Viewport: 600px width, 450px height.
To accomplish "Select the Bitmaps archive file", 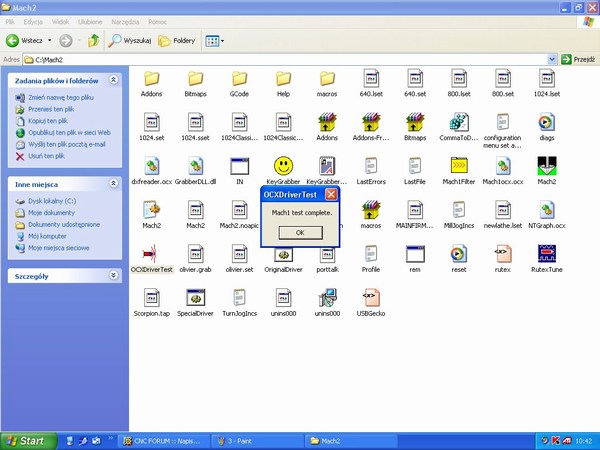I will click(x=415, y=127).
